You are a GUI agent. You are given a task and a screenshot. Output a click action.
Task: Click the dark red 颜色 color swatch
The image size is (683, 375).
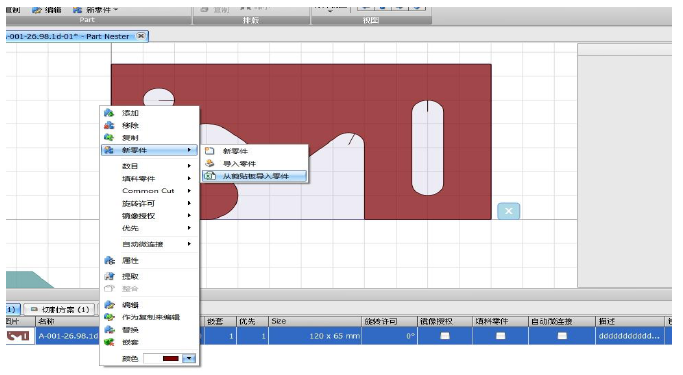(170, 358)
